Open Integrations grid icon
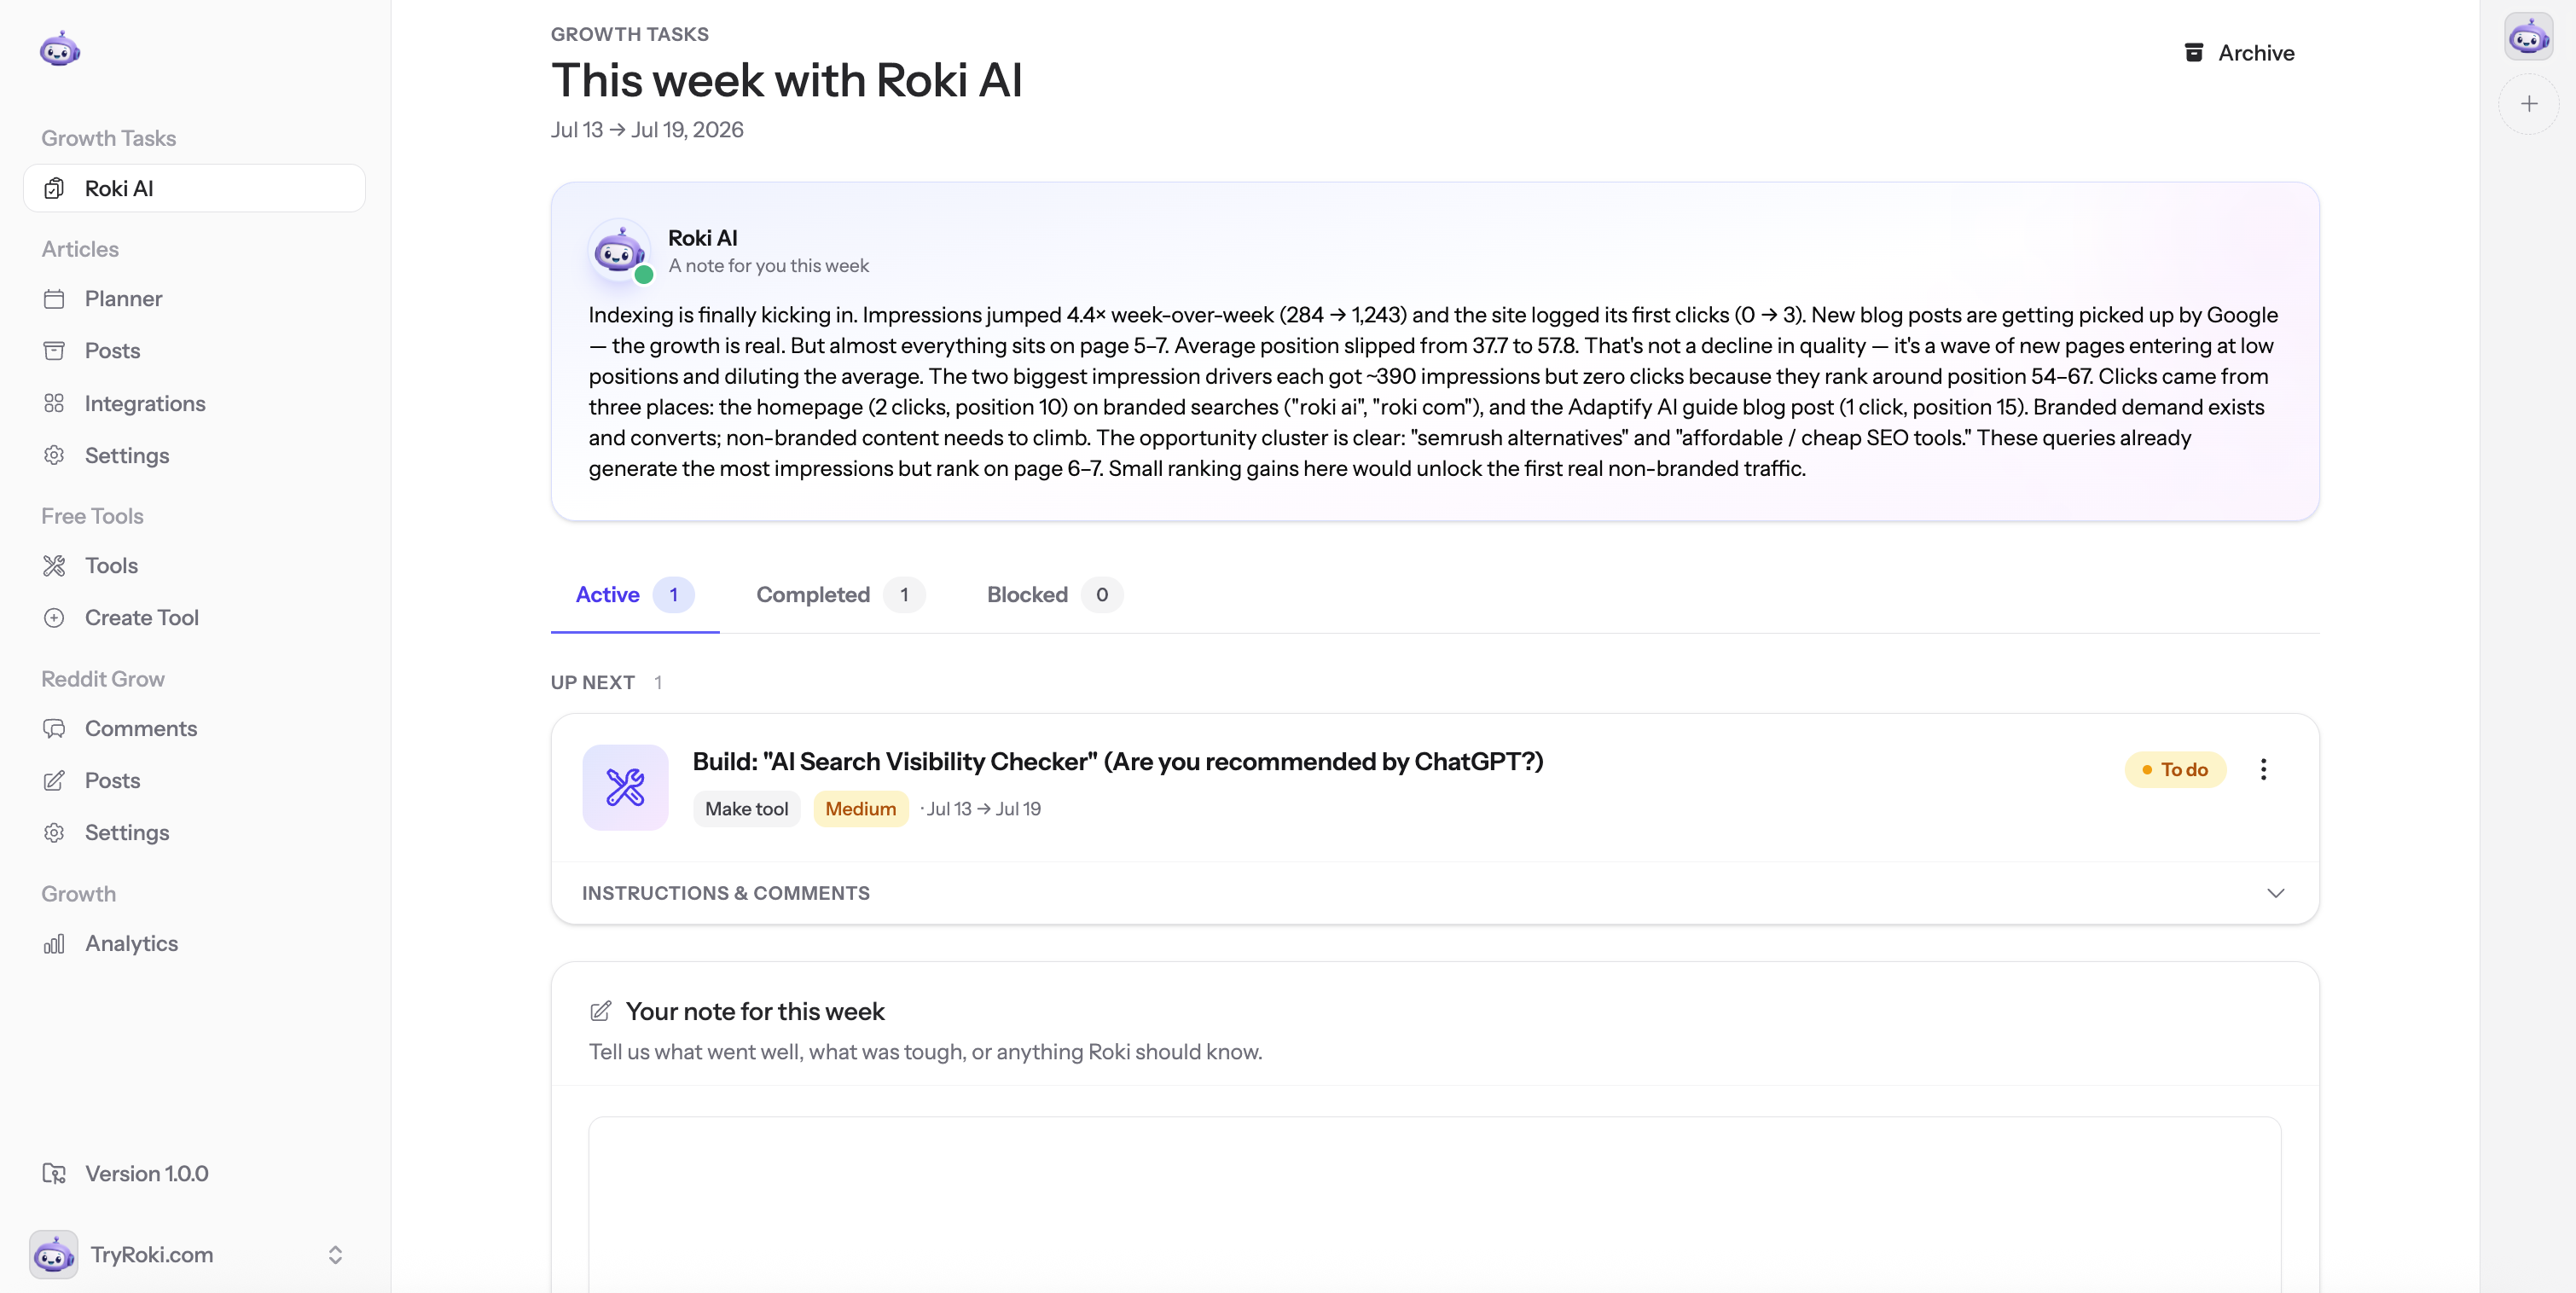The image size is (2576, 1293). [54, 403]
